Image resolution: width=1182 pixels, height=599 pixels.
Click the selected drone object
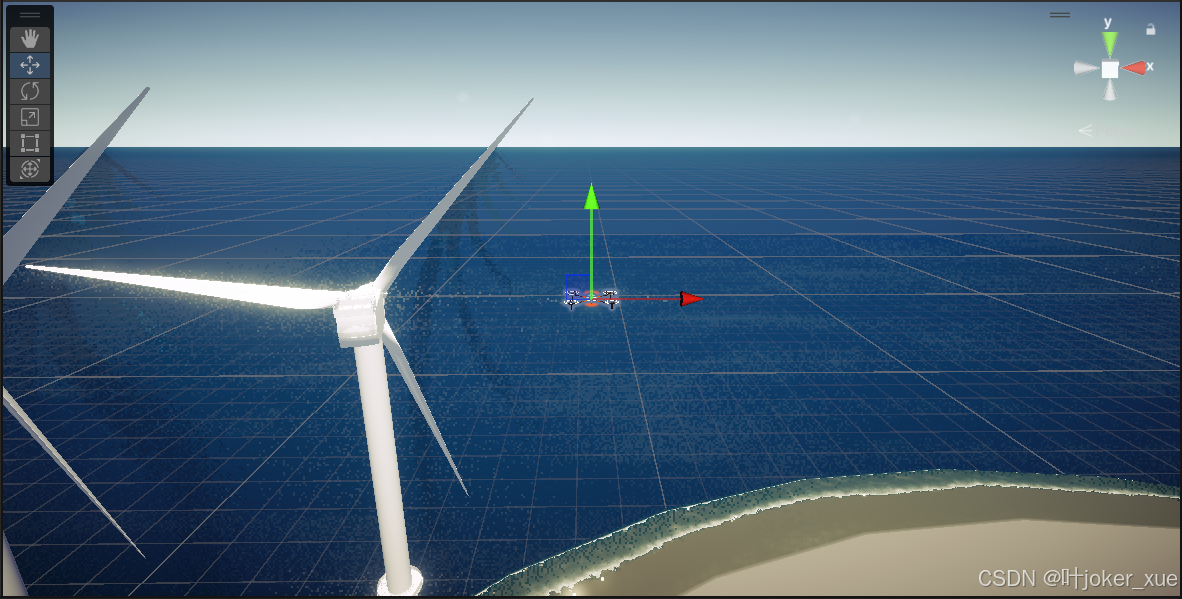point(590,296)
